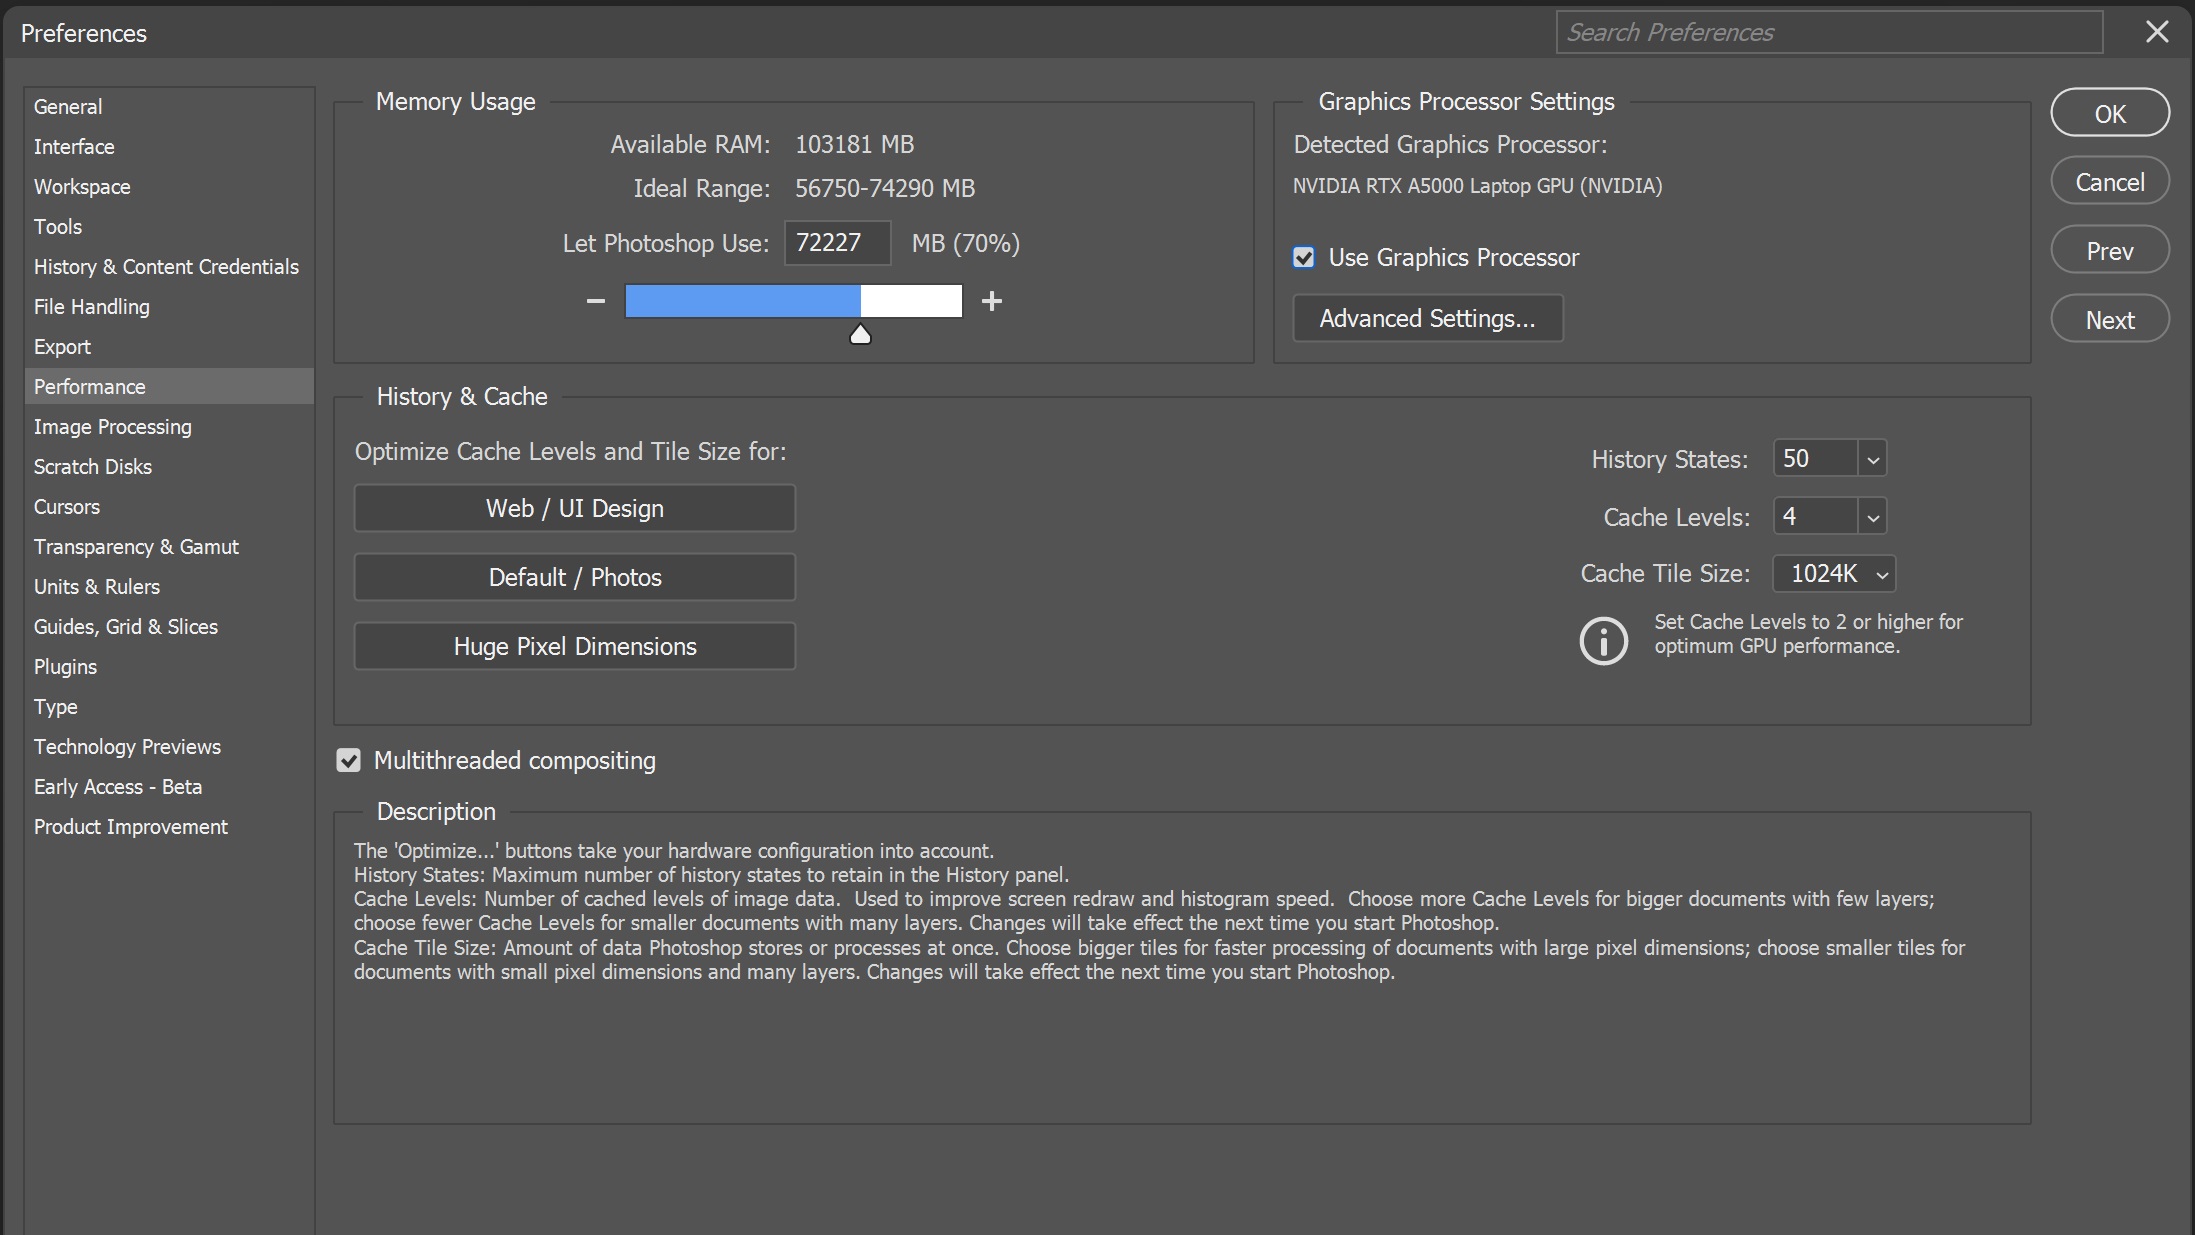Click the memory allocation slider handle
The image size is (2195, 1235).
[x=860, y=334]
